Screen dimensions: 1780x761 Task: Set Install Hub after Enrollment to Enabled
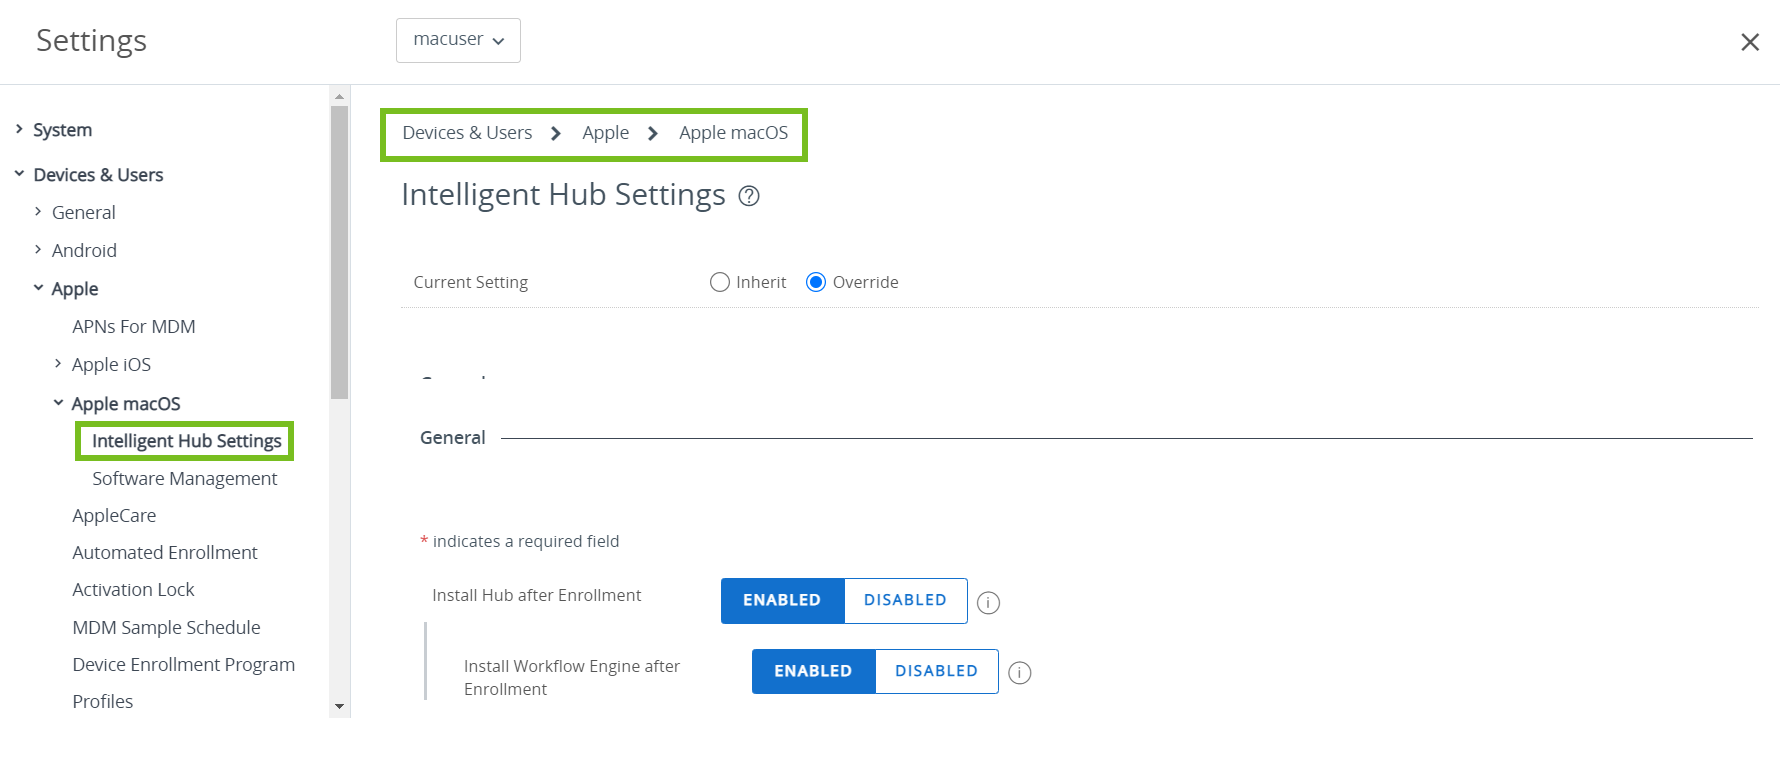pyautogui.click(x=782, y=600)
